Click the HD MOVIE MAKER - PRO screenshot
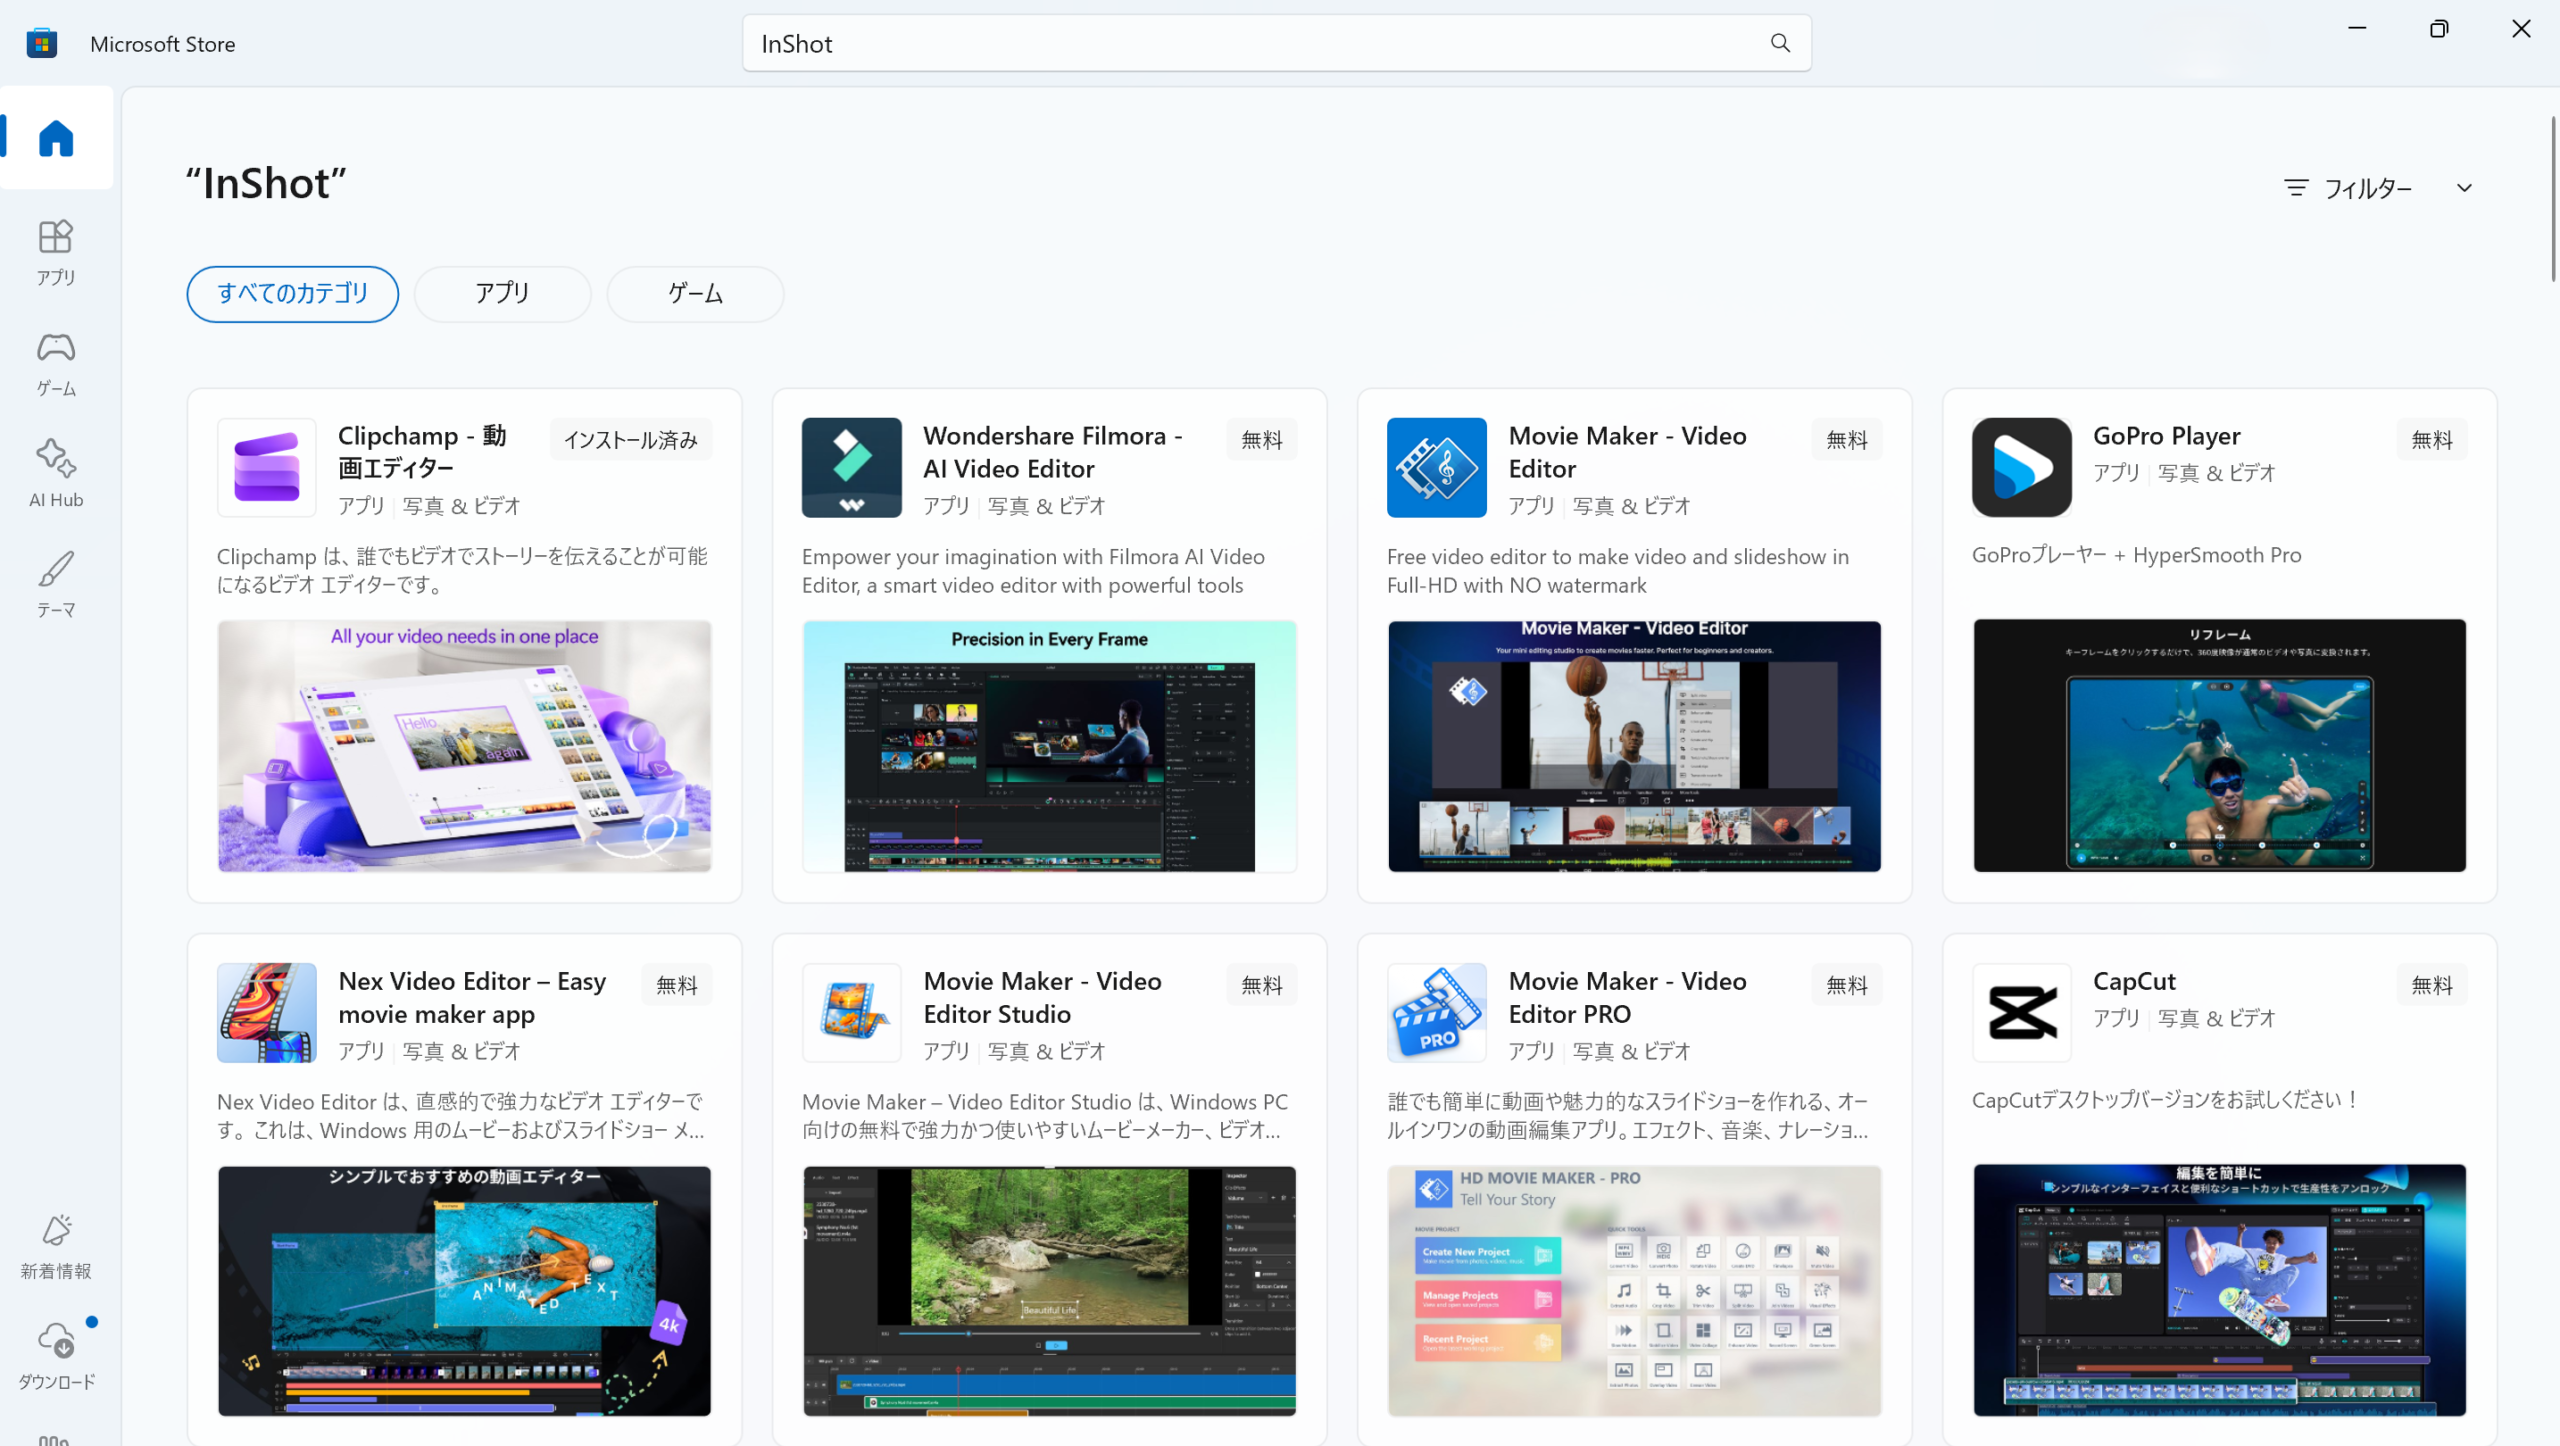2560x1446 pixels. coord(1634,1291)
